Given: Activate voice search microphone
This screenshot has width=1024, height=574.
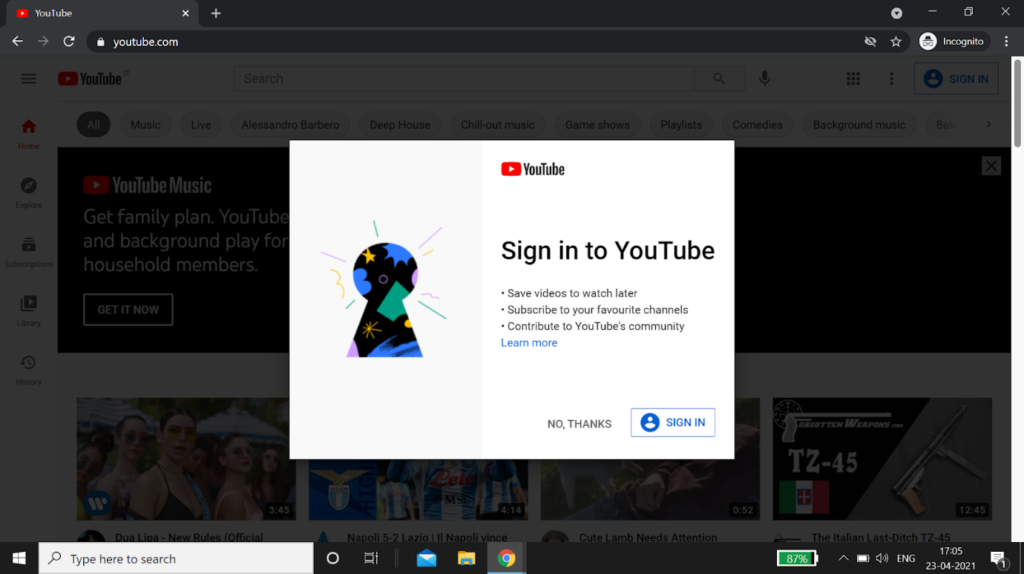Looking at the screenshot, I should point(765,79).
